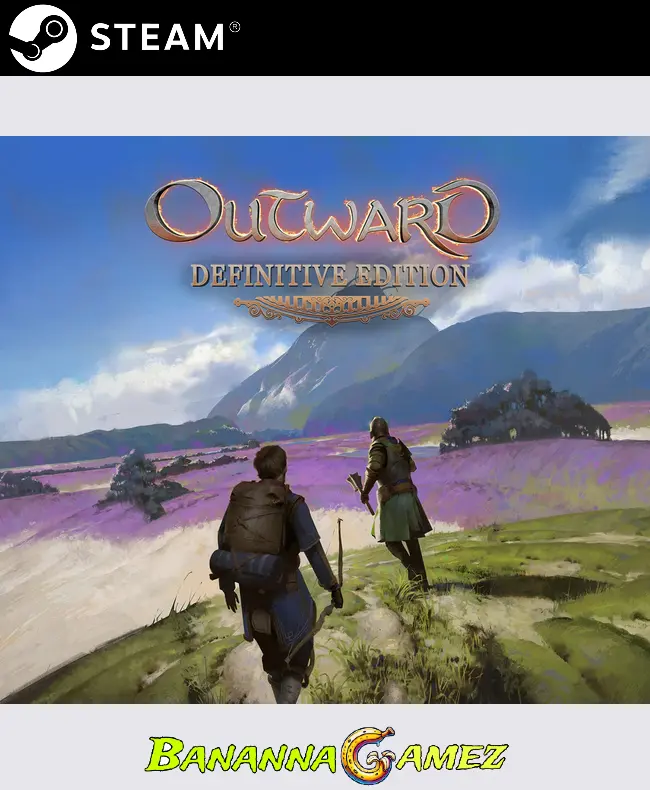Click the Steam logo icon
The width and height of the screenshot is (650, 790).
point(42,38)
